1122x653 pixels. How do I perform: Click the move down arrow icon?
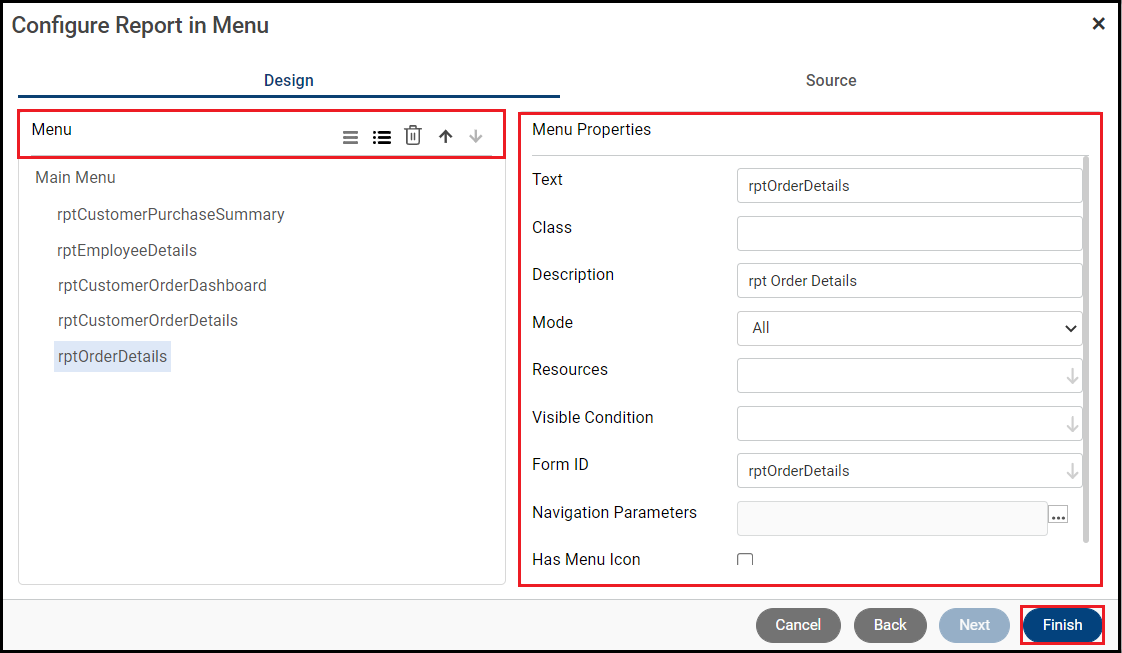(475, 136)
